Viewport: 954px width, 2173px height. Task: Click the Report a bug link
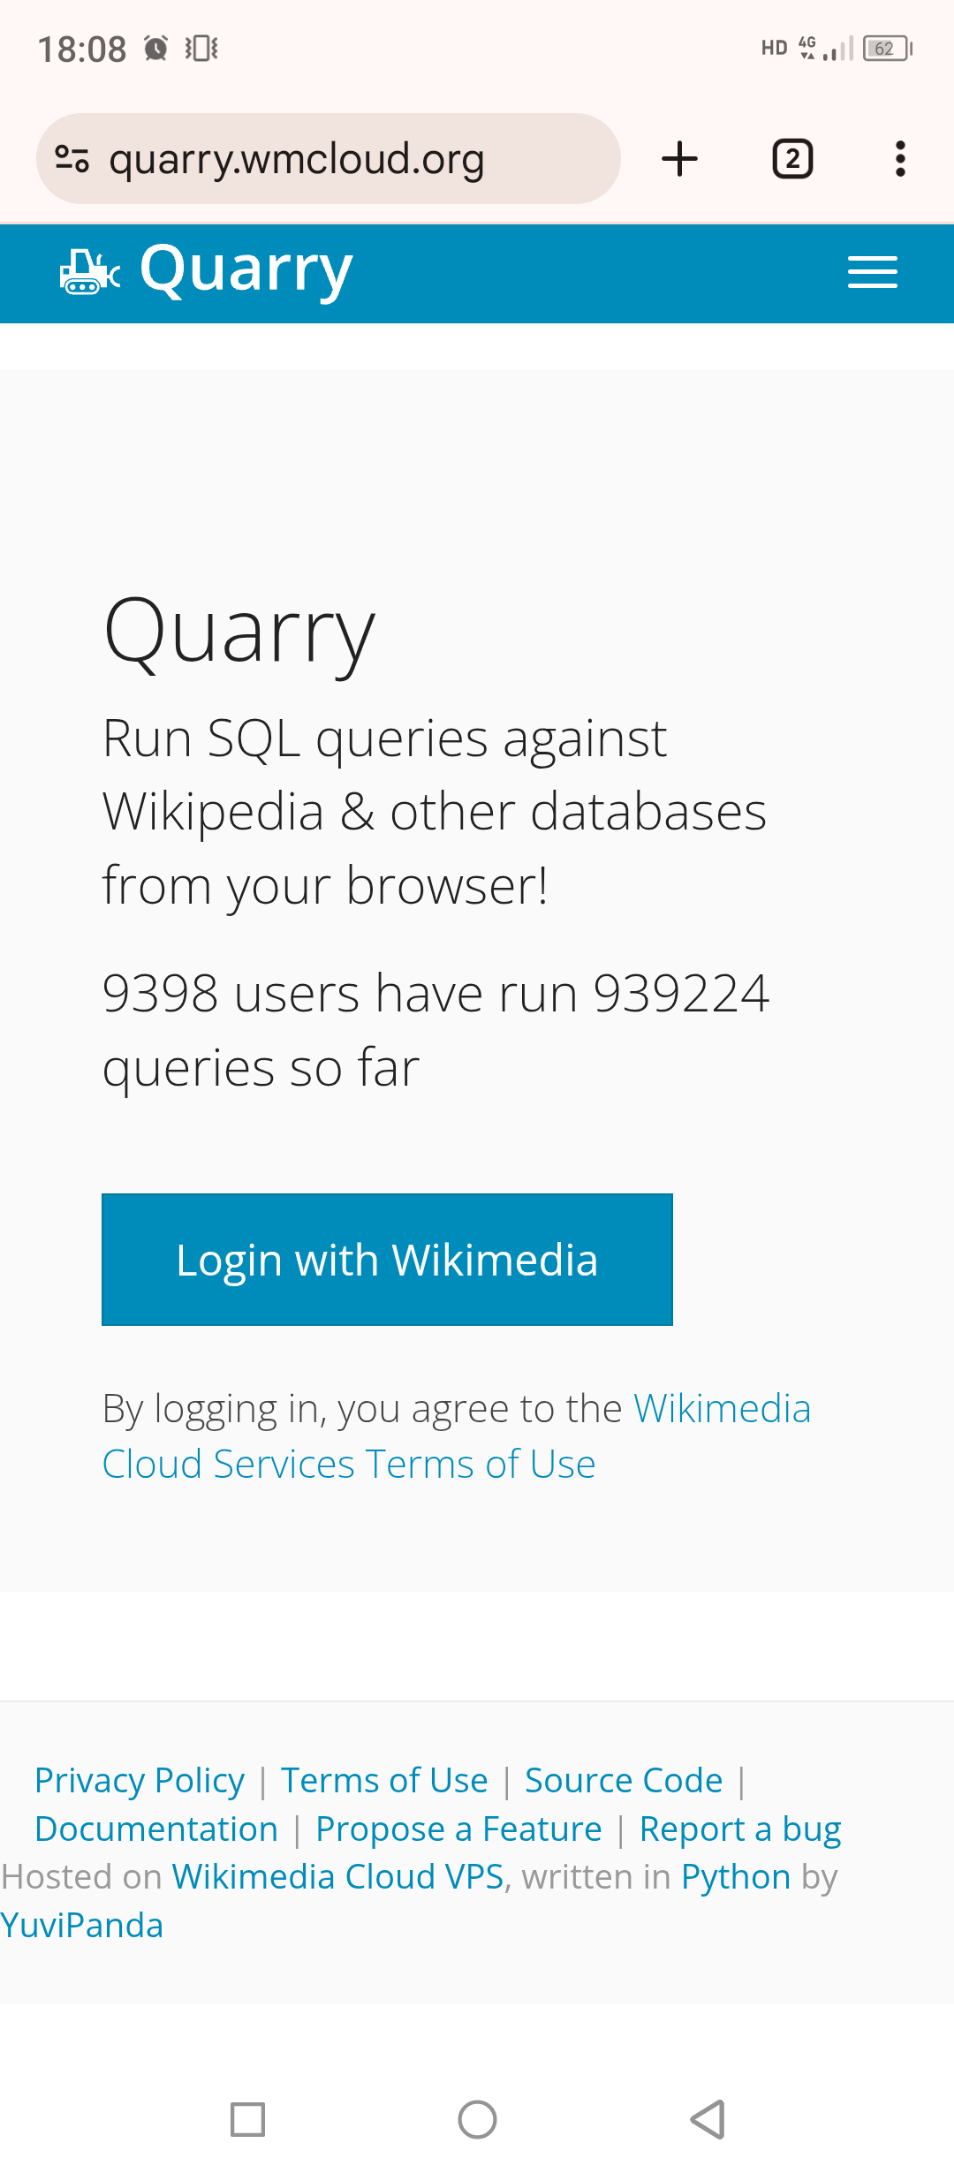[740, 1828]
